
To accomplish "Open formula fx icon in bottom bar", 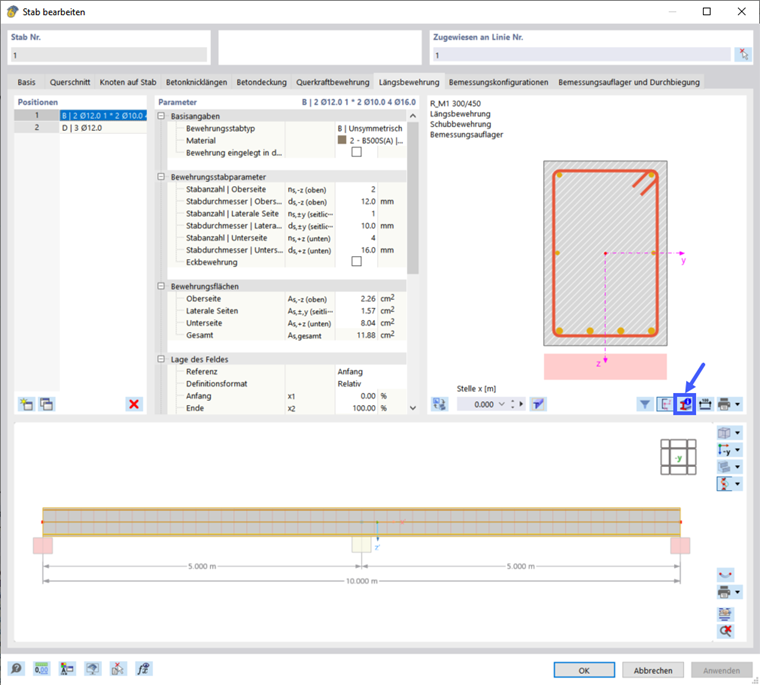I will click(x=143, y=669).
